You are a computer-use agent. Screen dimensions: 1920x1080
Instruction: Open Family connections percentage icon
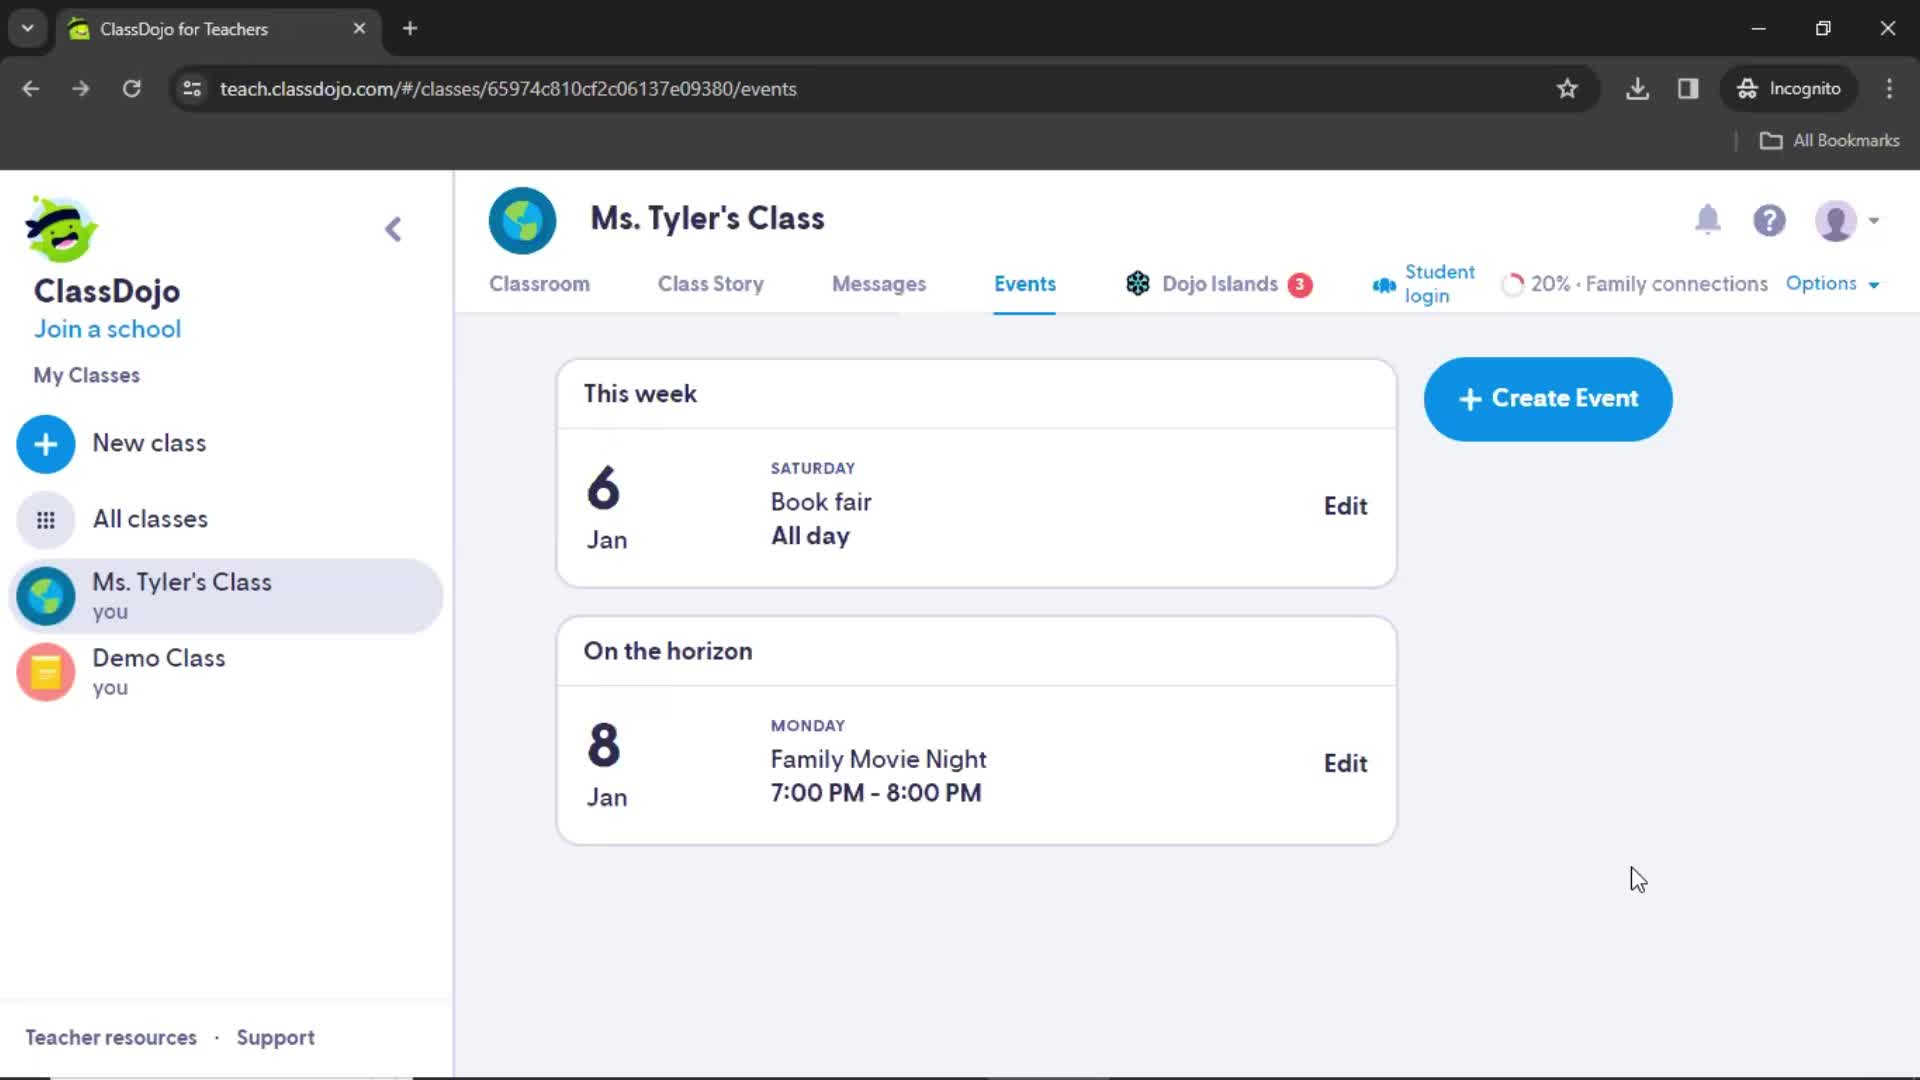coord(1513,284)
